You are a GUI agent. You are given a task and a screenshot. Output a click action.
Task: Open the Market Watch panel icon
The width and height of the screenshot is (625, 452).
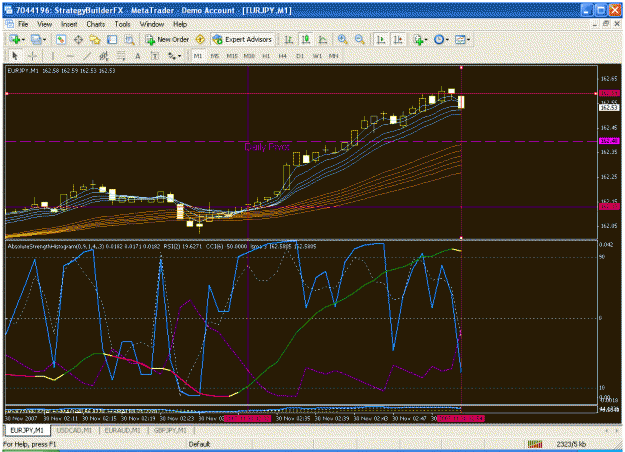click(61, 39)
